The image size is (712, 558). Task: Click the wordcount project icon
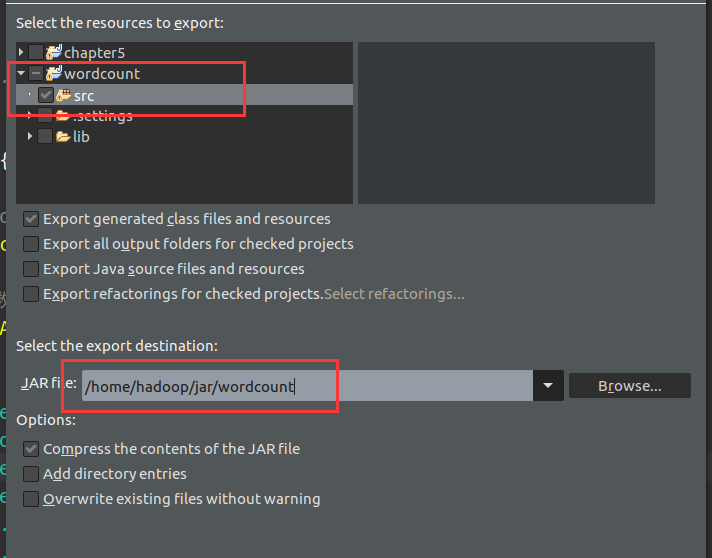pyautogui.click(x=54, y=73)
